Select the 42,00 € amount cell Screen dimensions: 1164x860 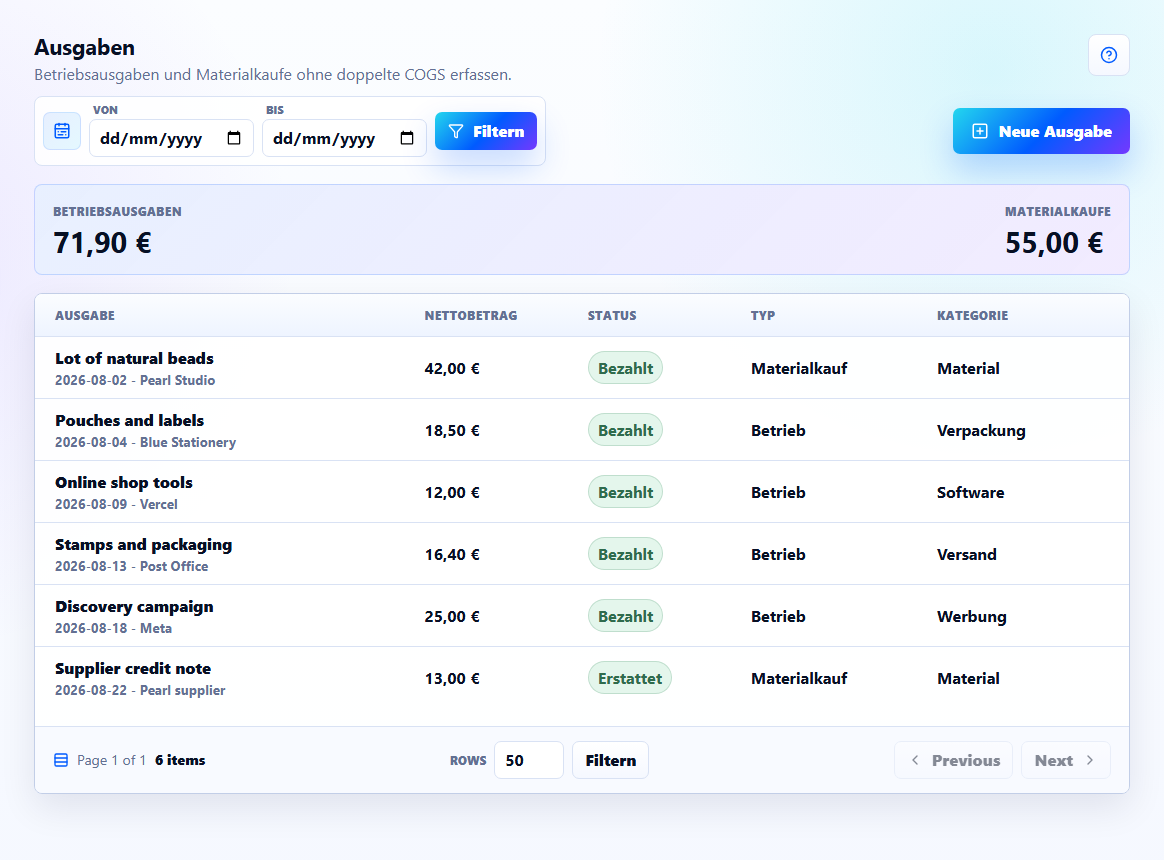(x=452, y=368)
